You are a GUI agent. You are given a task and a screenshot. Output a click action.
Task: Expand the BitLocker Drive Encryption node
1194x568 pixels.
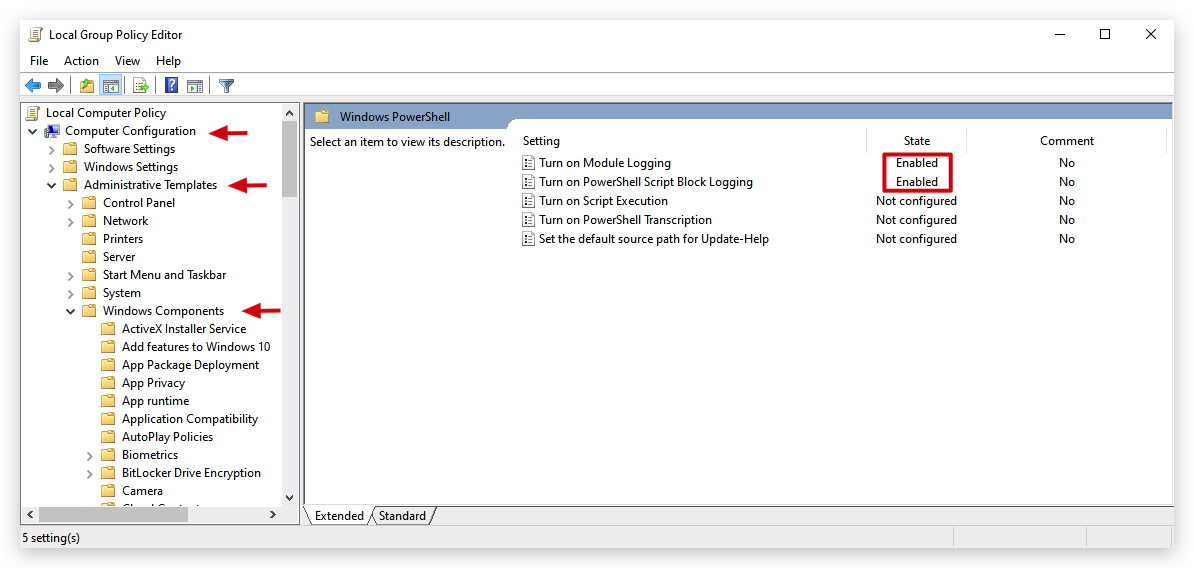89,474
